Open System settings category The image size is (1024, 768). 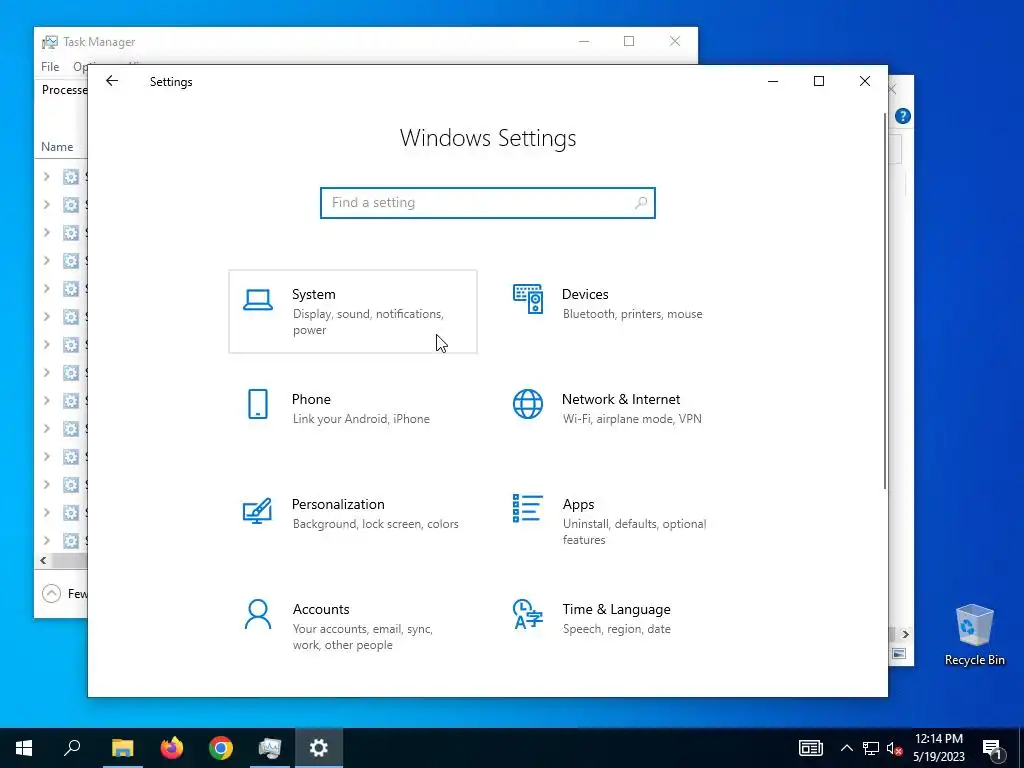tap(353, 312)
